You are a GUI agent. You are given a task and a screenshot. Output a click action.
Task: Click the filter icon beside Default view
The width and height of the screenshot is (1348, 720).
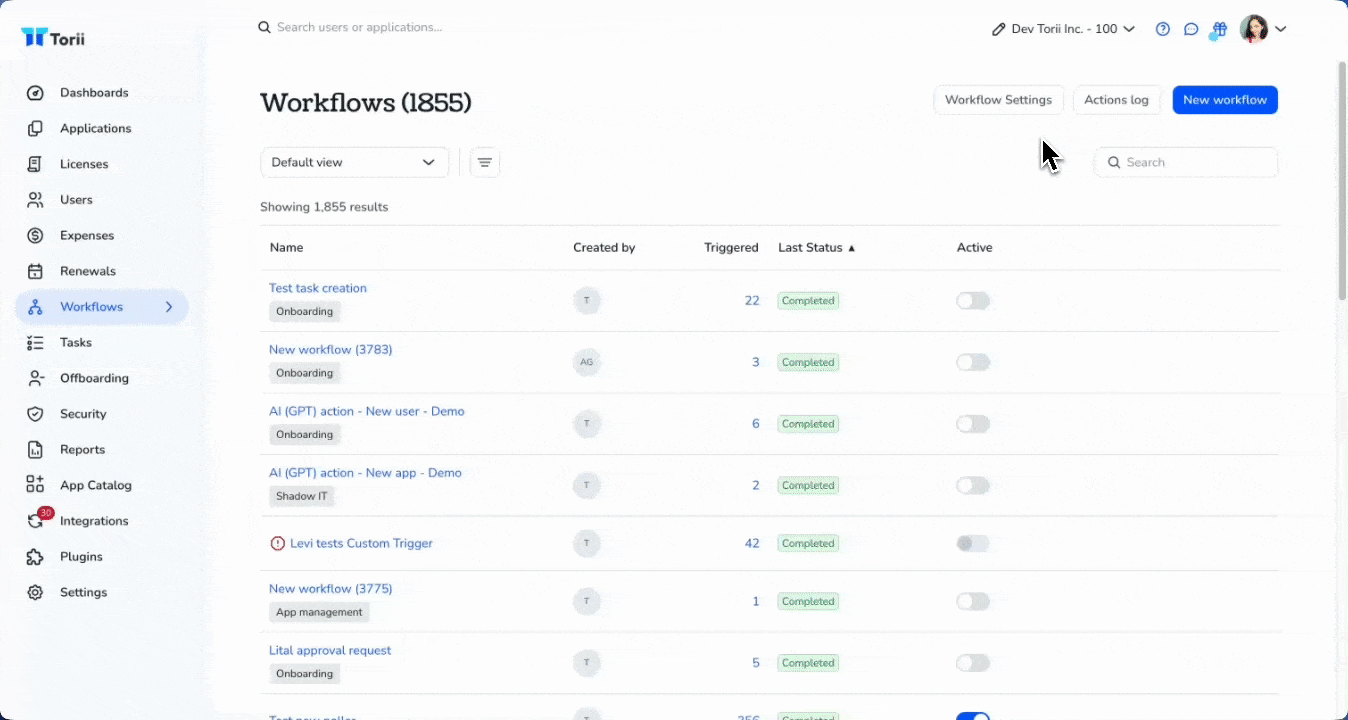(x=485, y=162)
